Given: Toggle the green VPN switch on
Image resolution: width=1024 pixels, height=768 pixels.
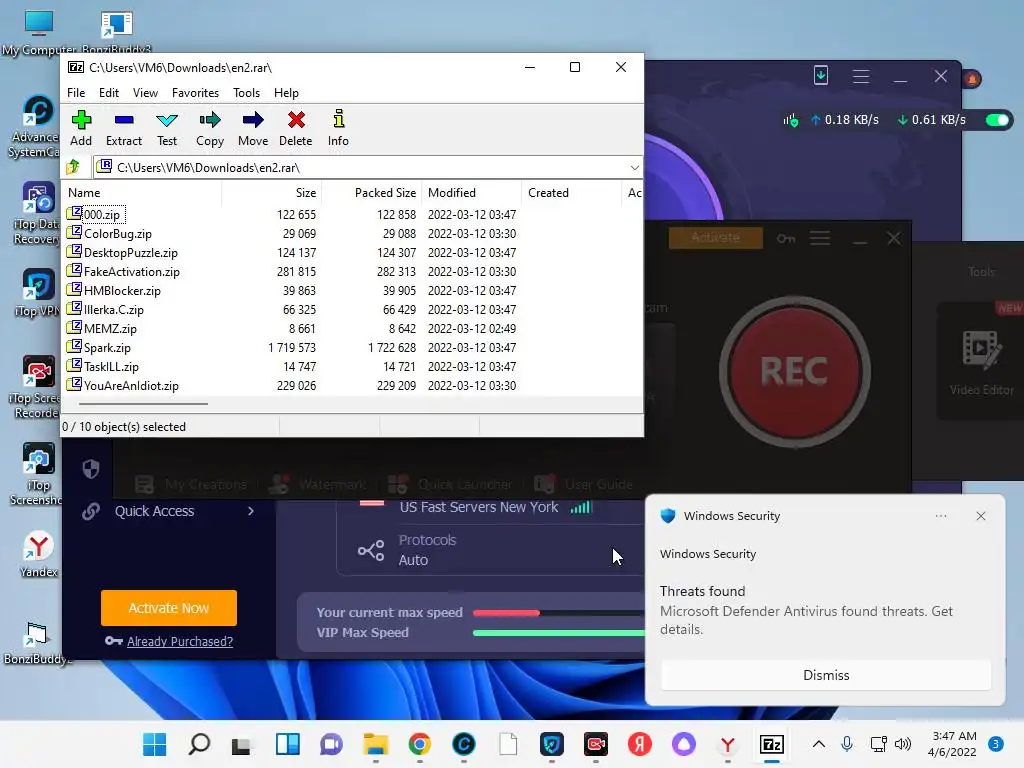Looking at the screenshot, I should [x=997, y=120].
